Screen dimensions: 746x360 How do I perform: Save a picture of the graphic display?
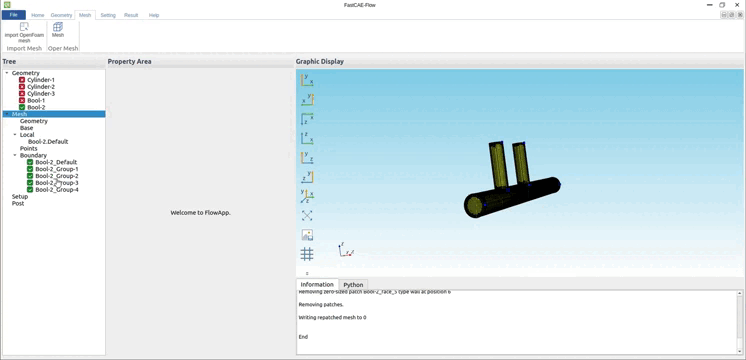pyautogui.click(x=307, y=235)
